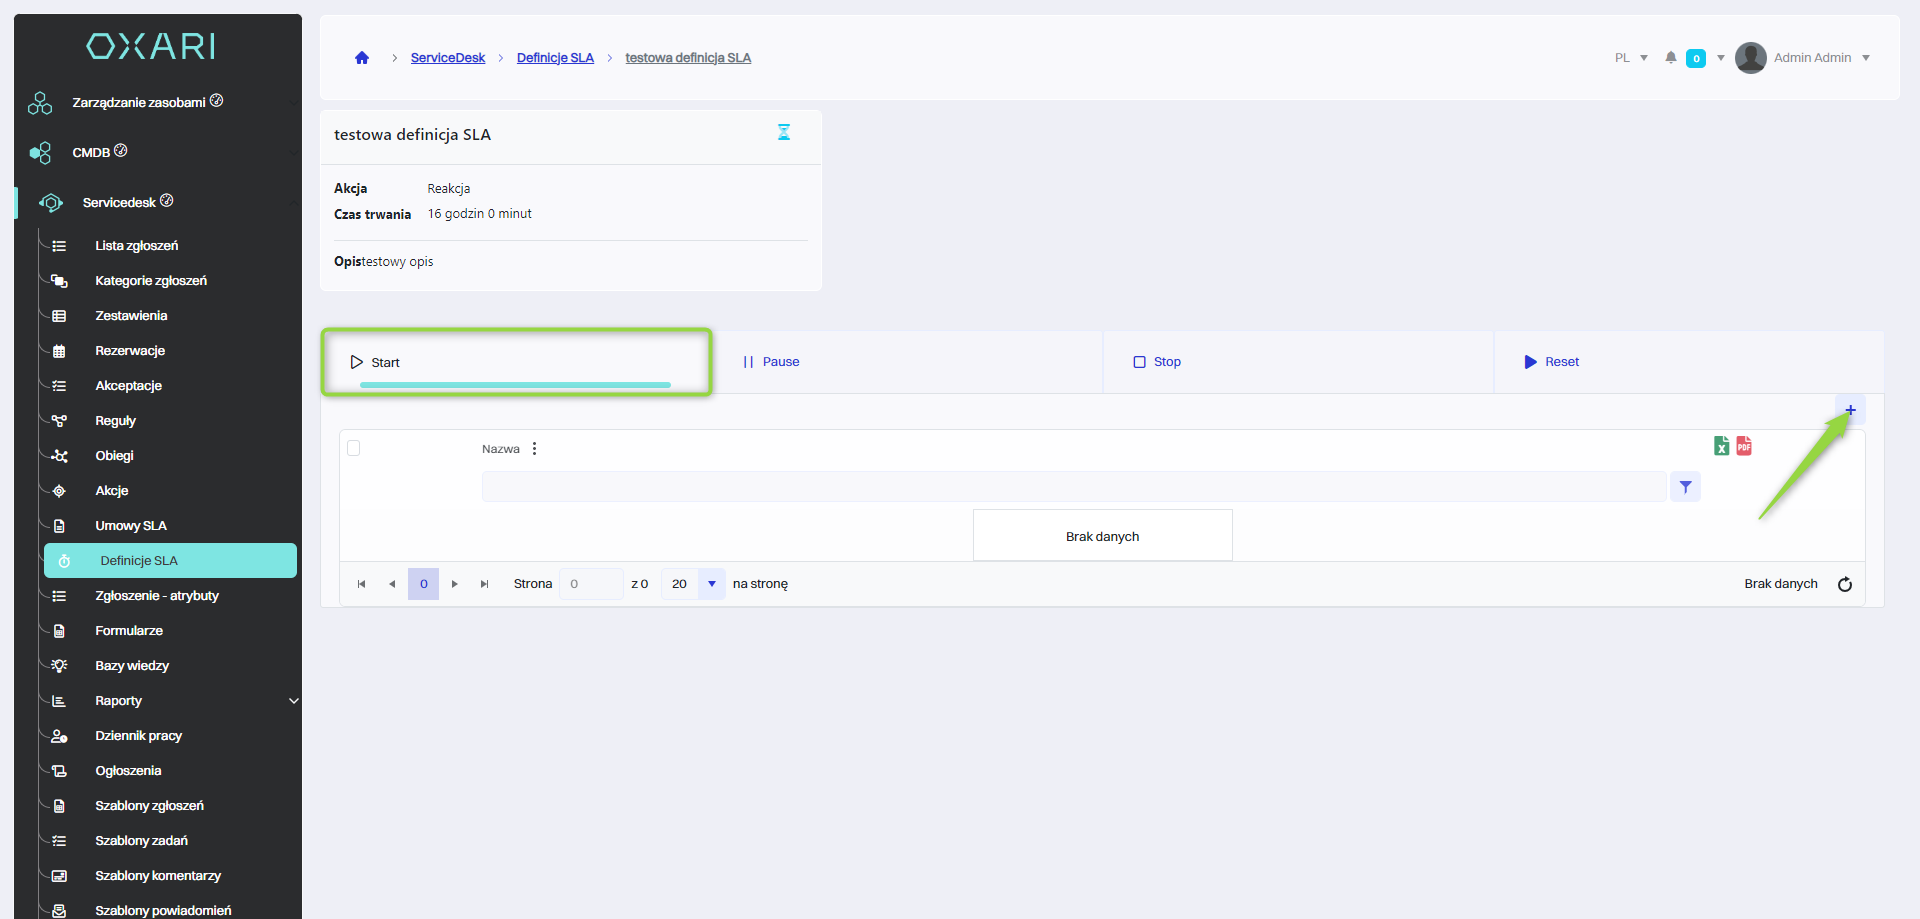Click the blue filter funnel icon

tap(1685, 487)
